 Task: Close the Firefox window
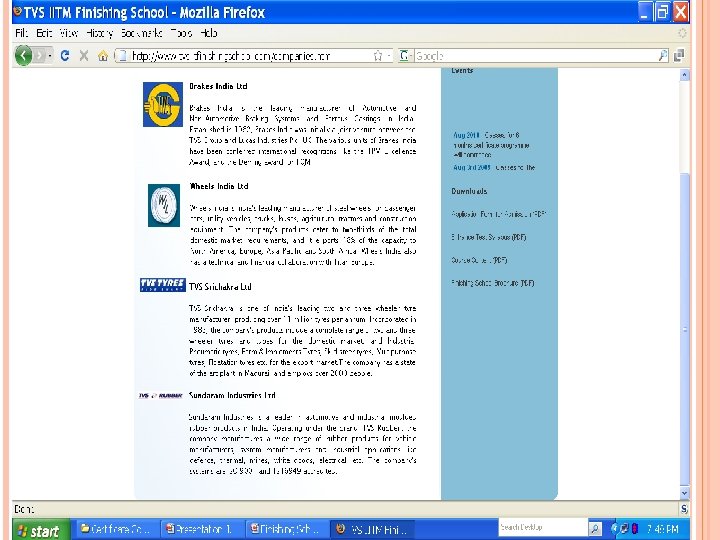[x=681, y=11]
